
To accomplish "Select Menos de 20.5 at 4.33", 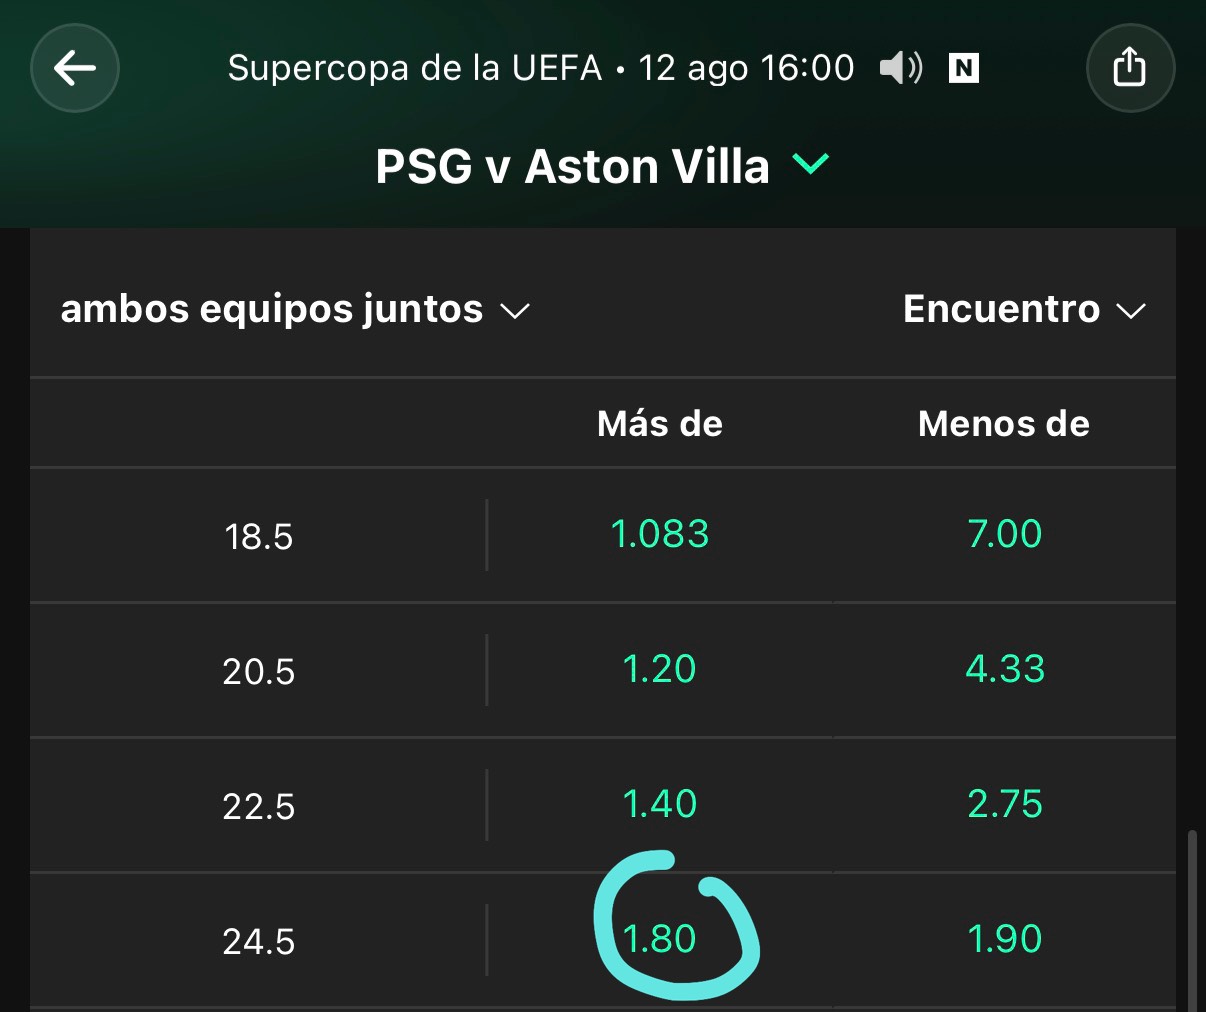I will pyautogui.click(x=1004, y=669).
